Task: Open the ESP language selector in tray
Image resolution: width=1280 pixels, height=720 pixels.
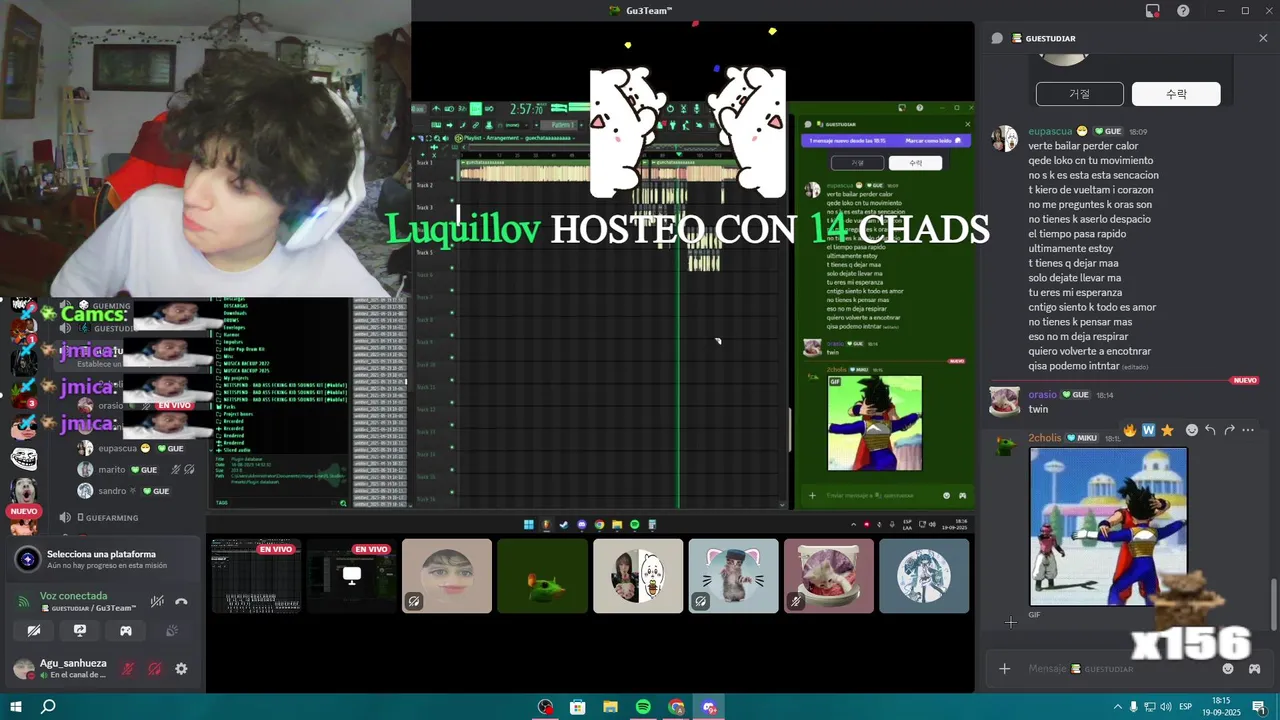Action: [x=1186, y=707]
